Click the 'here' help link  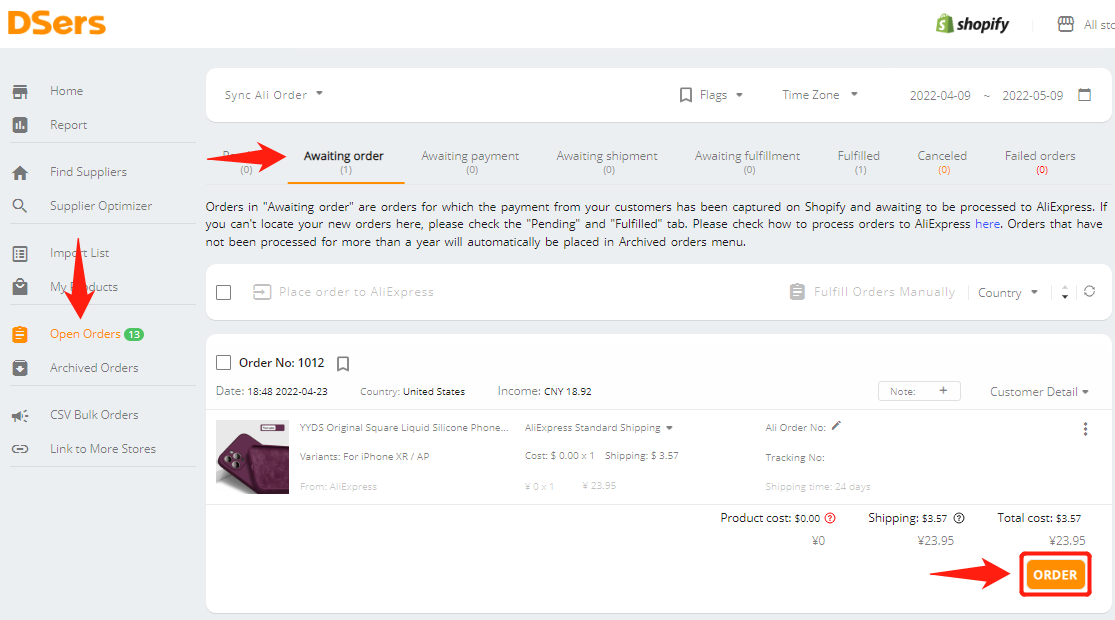(987, 224)
